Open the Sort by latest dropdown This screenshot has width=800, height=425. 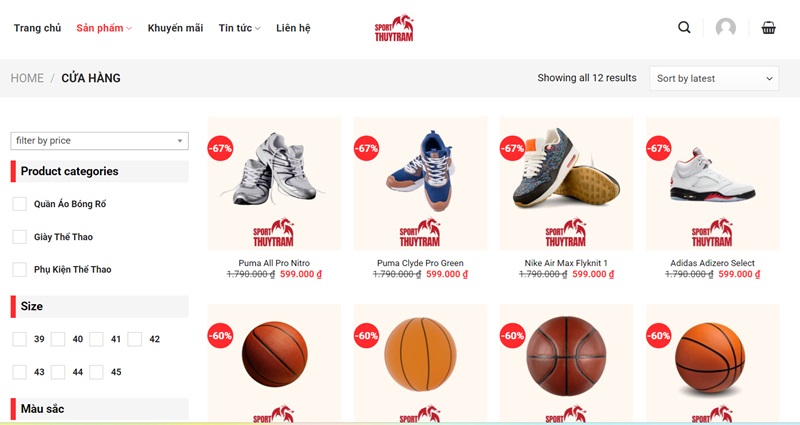pyautogui.click(x=714, y=79)
